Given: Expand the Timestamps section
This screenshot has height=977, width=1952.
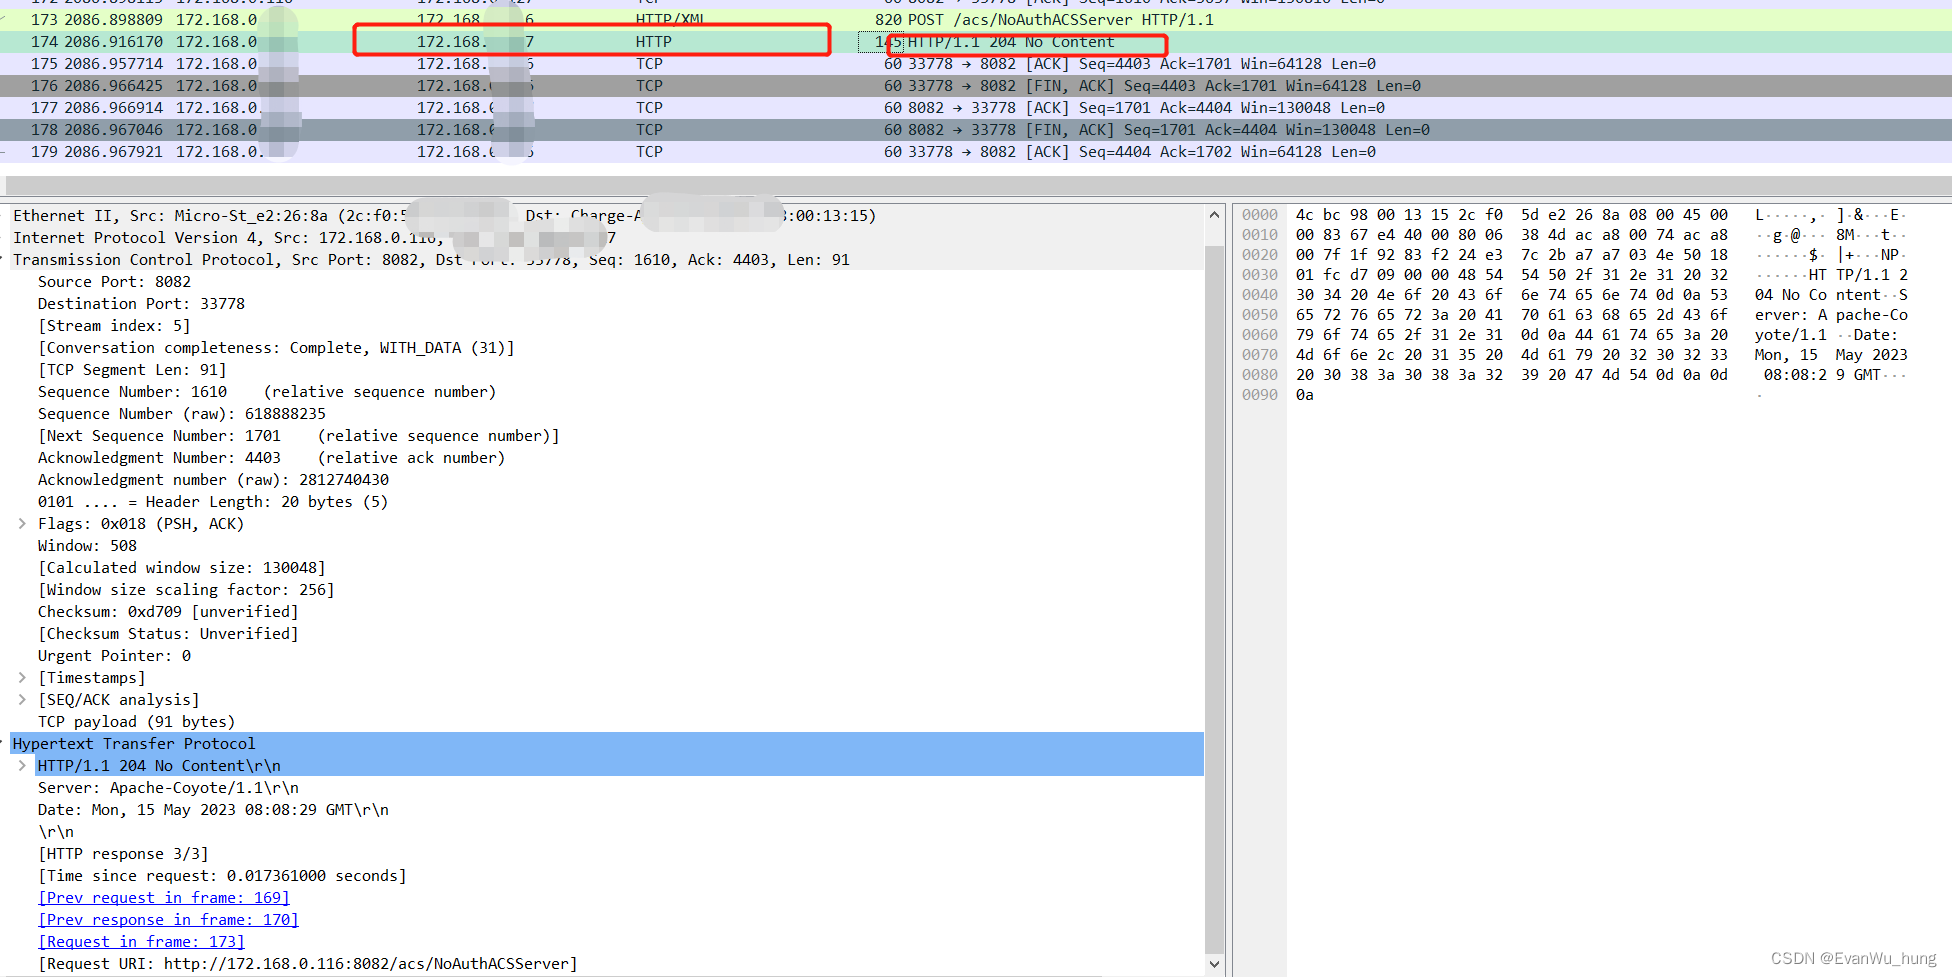Looking at the screenshot, I should (x=22, y=677).
